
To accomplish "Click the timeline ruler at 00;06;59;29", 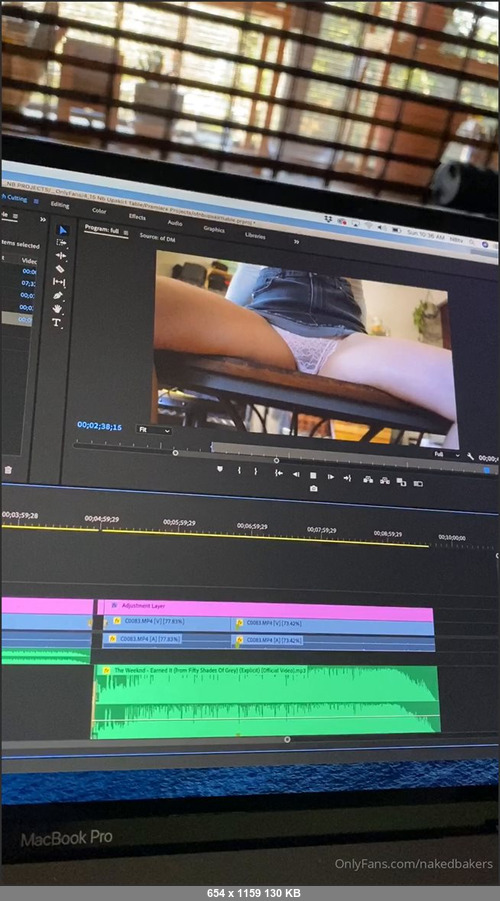I will (252, 526).
